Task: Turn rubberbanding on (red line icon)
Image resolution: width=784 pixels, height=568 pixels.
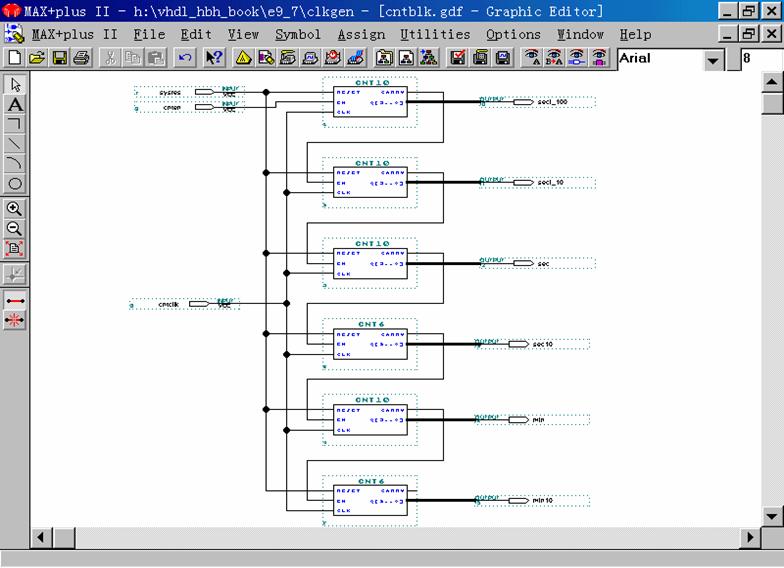Action: (x=15, y=300)
